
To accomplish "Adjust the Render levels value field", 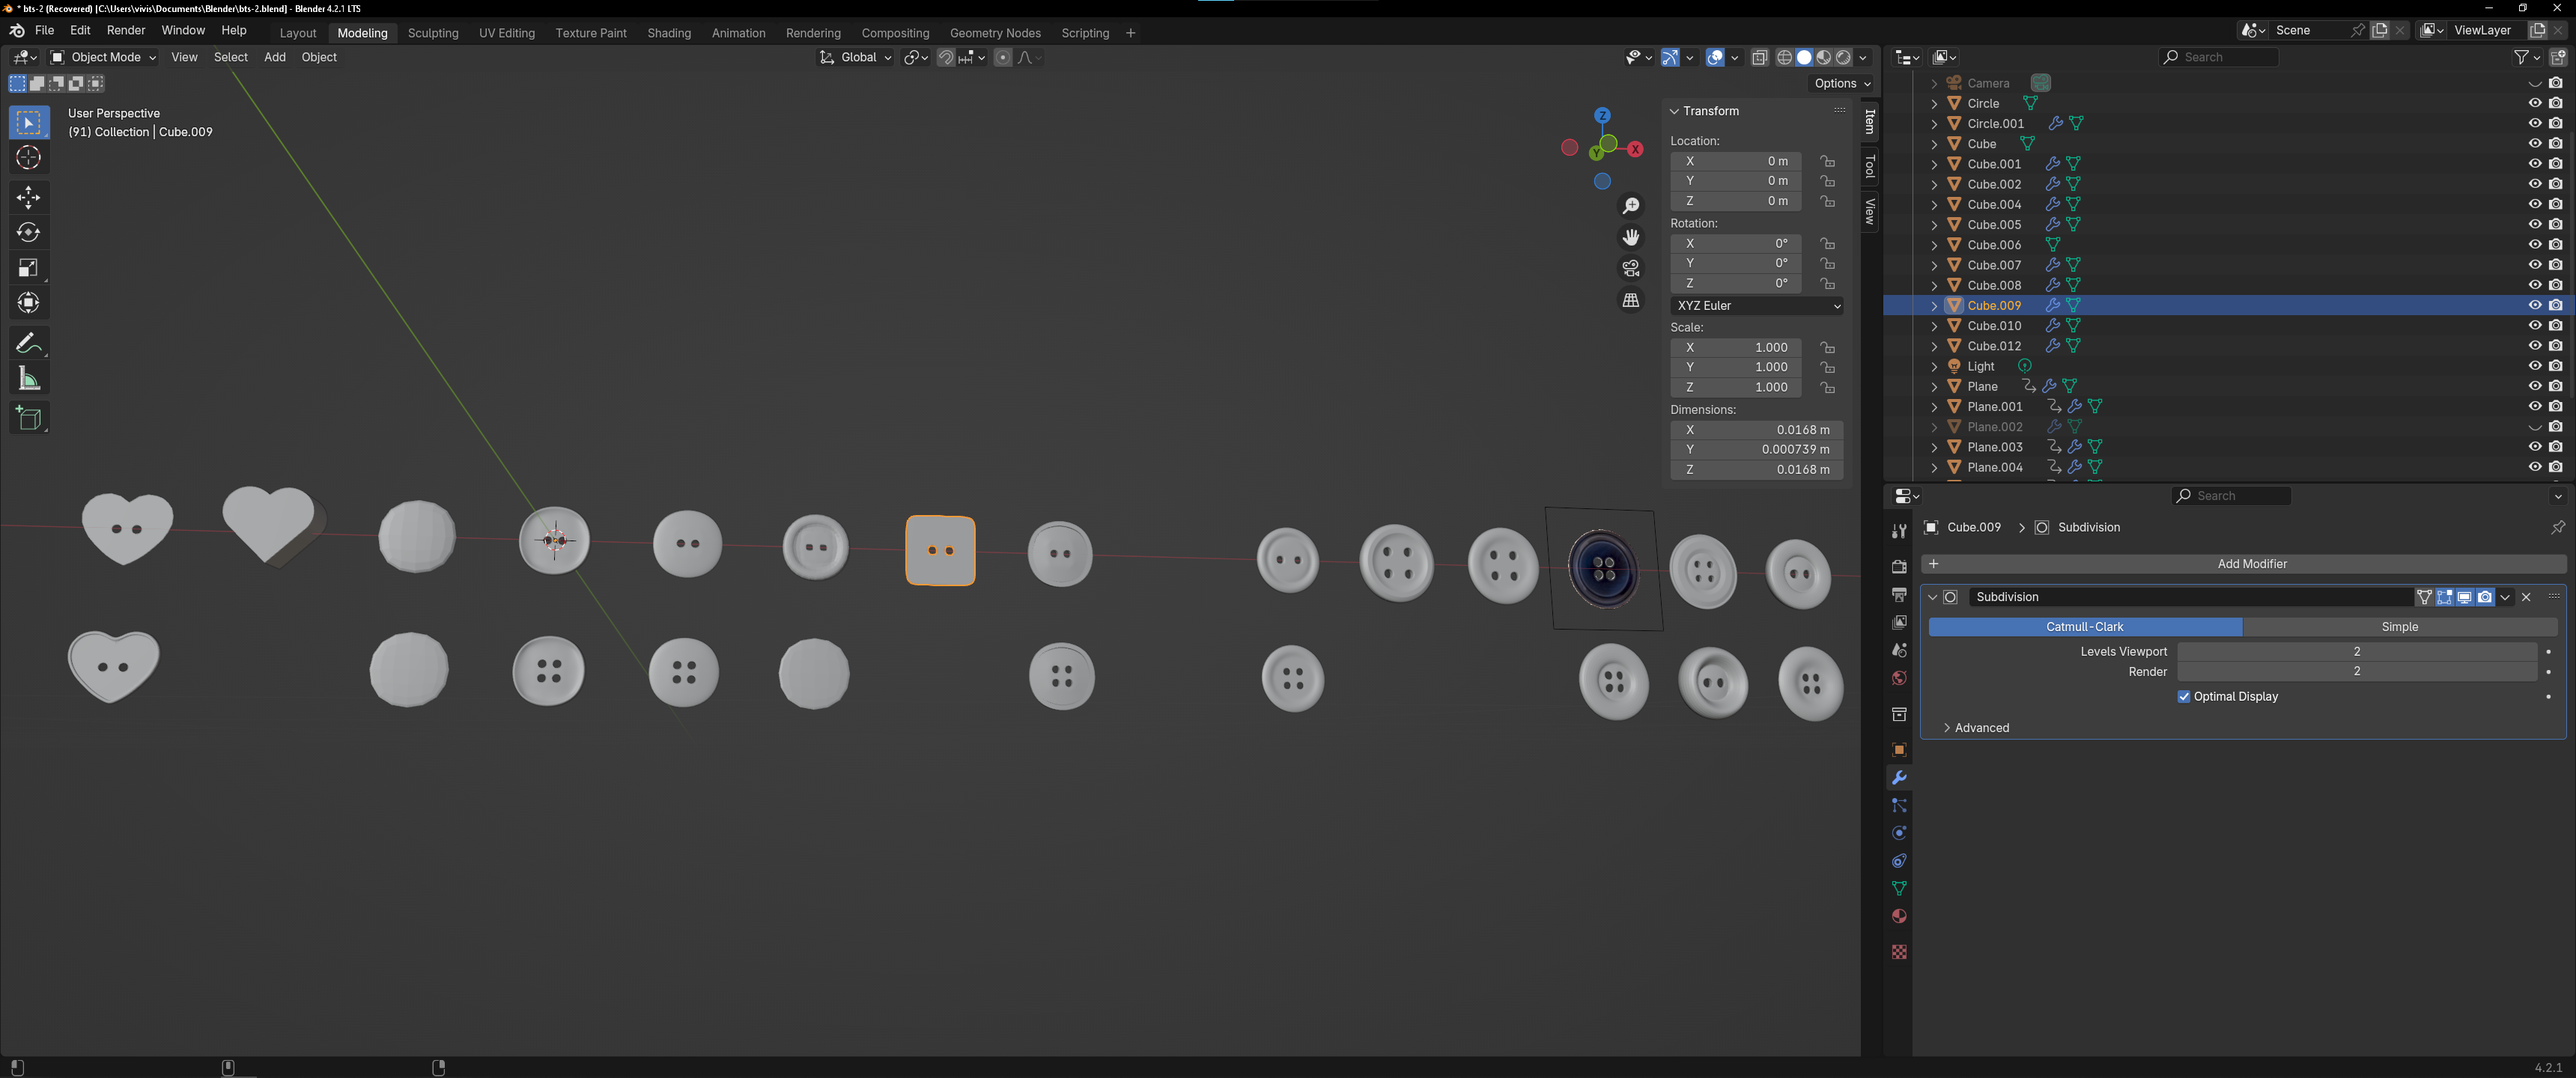I will click(2356, 672).
